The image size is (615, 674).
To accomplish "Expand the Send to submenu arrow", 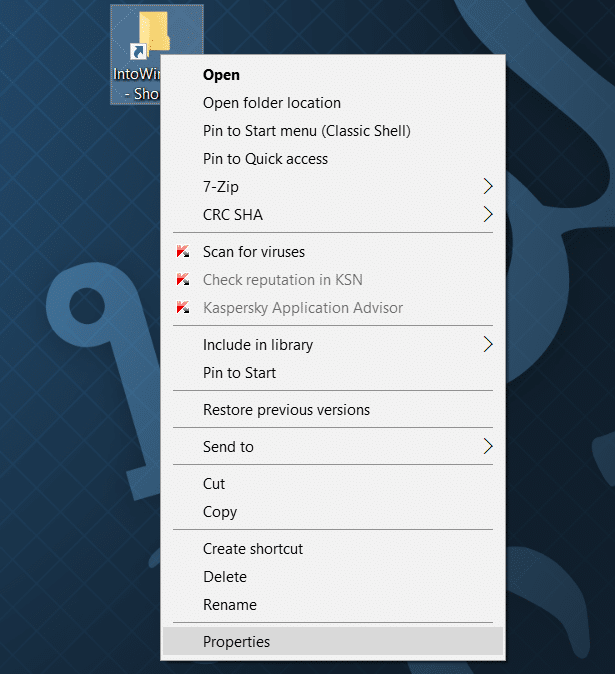I will [488, 446].
